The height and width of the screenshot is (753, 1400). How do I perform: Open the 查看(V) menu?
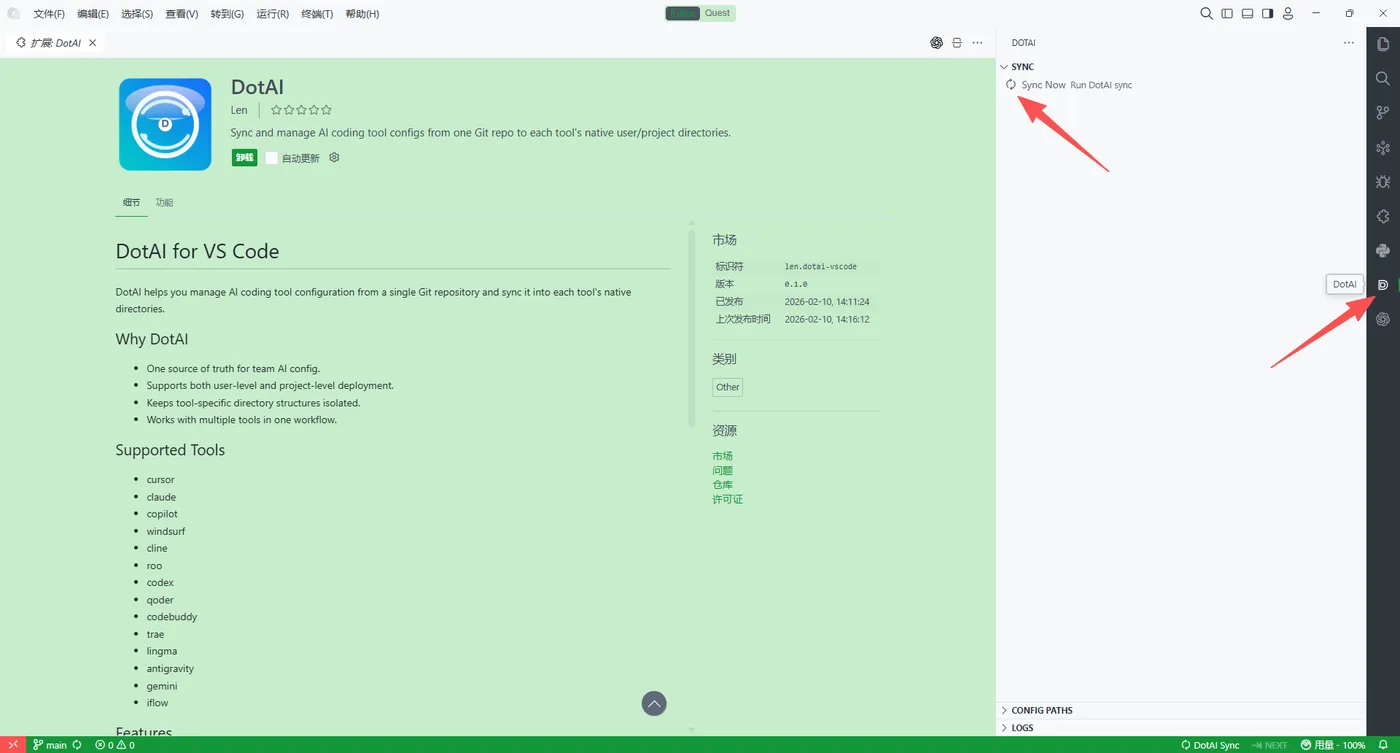182,14
